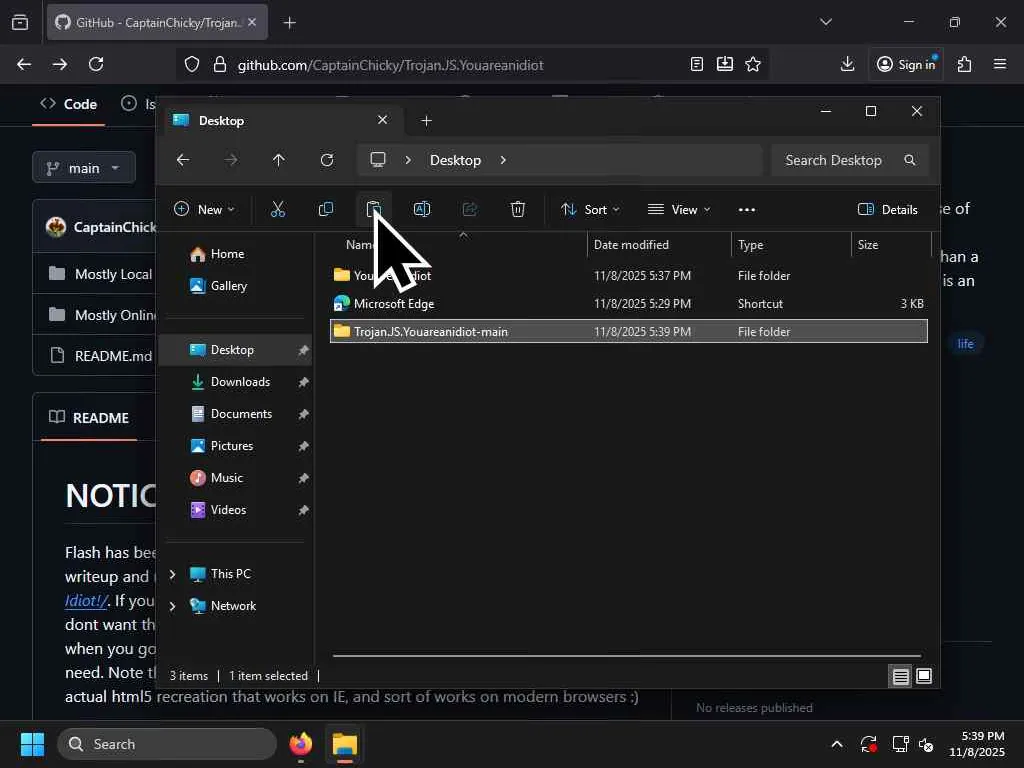This screenshot has width=1024, height=768.
Task: Sort by Size column header
Action: click(x=891, y=245)
